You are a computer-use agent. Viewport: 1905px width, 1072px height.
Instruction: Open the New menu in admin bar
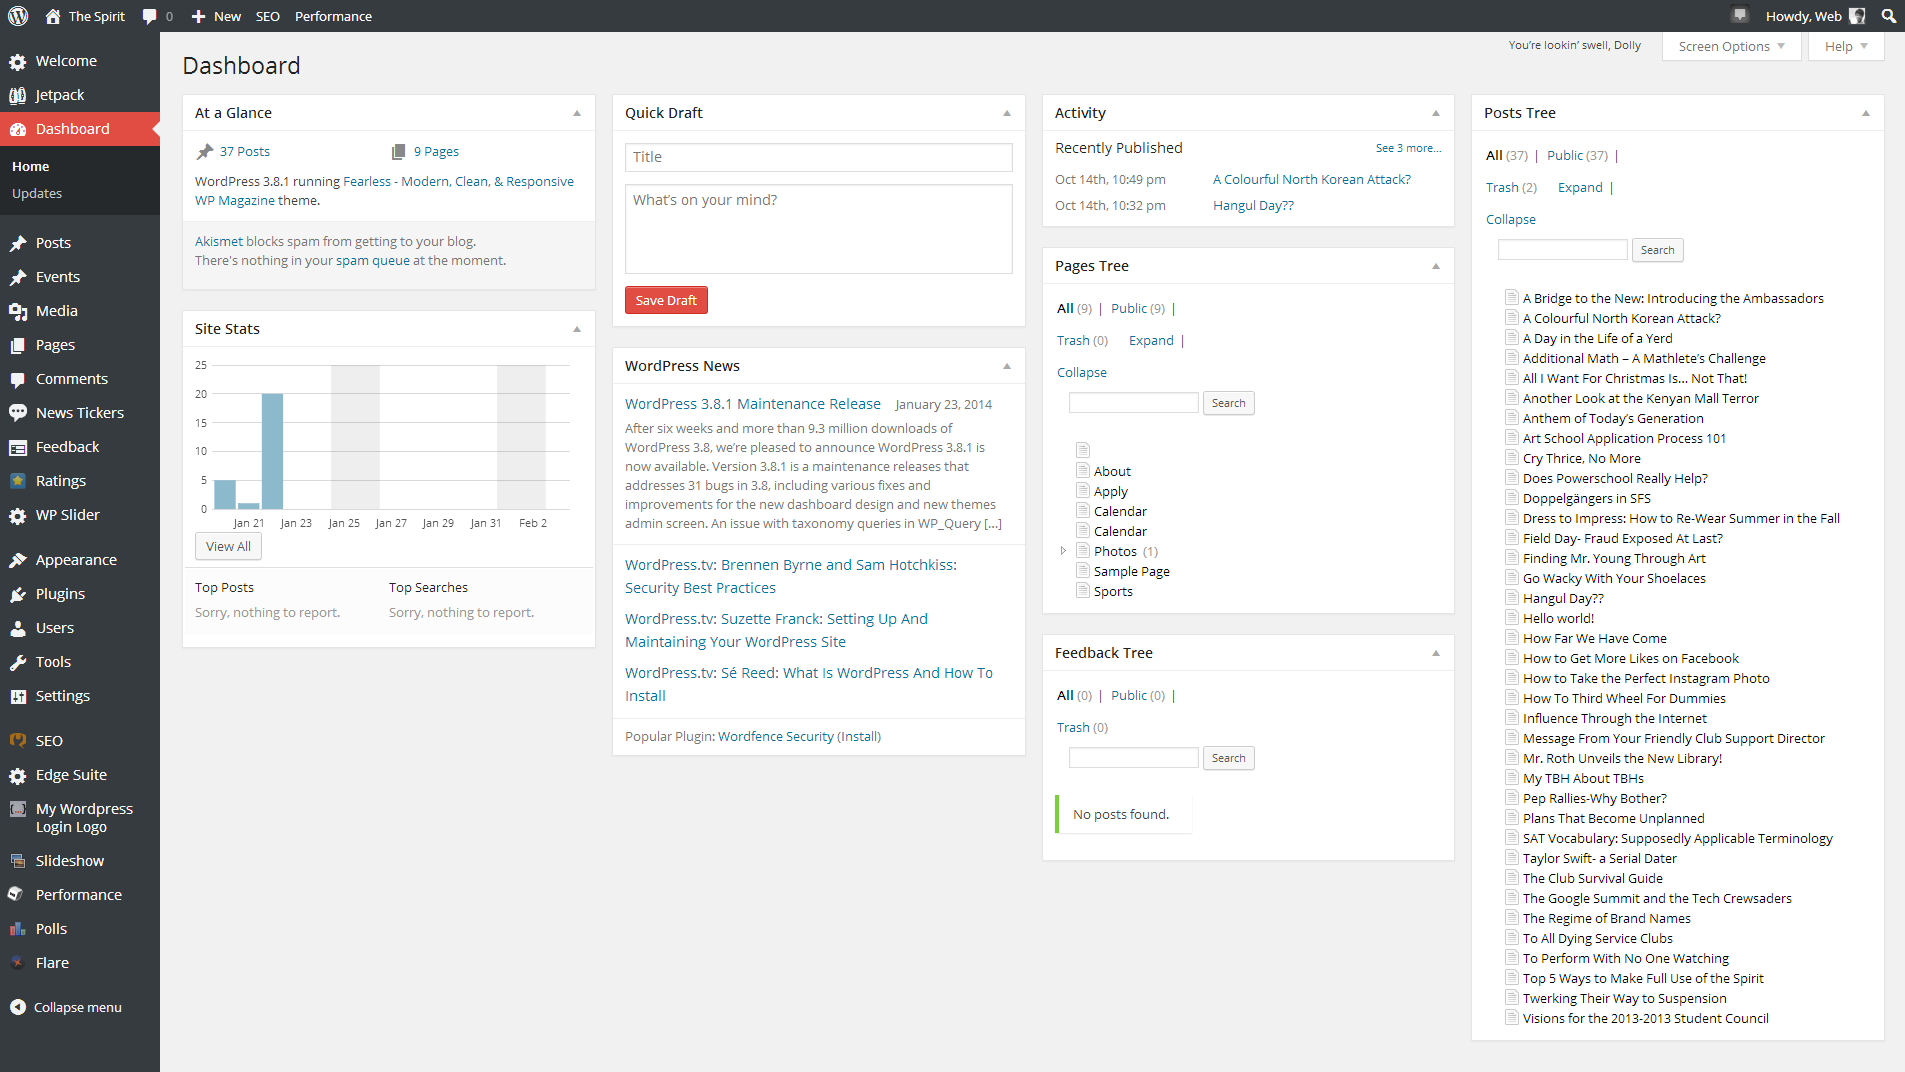216,16
